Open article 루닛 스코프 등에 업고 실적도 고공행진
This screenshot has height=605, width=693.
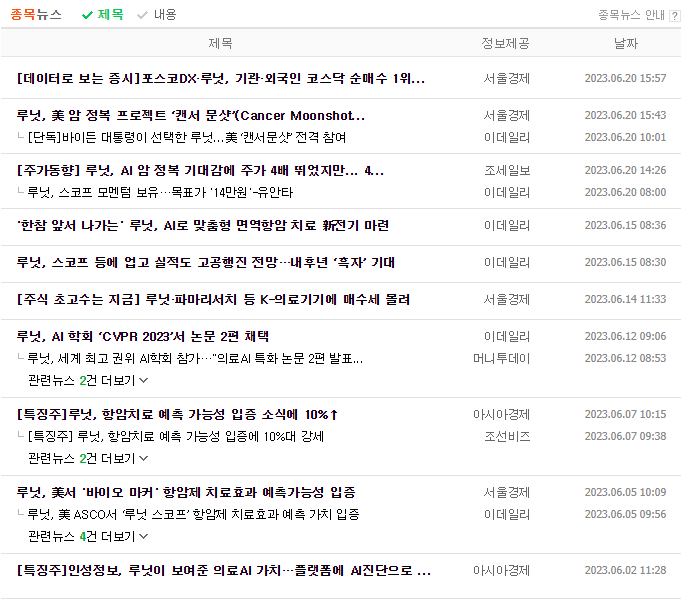(206, 263)
